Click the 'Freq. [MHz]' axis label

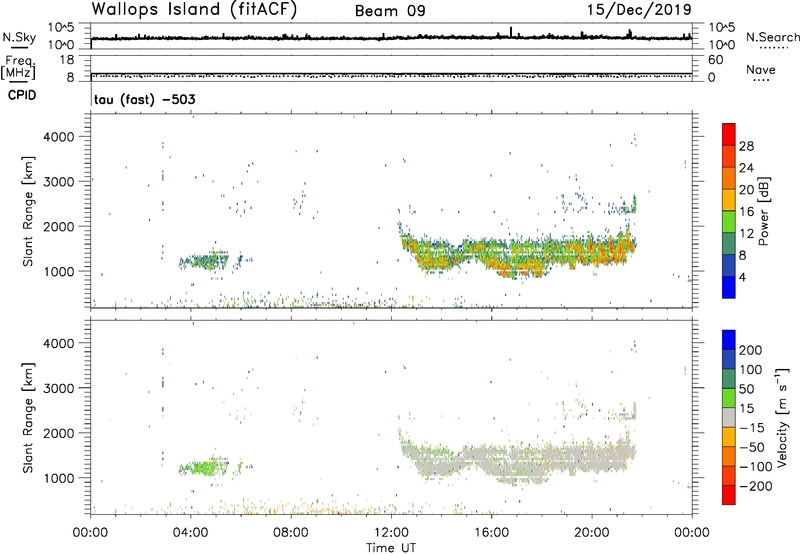[18, 67]
